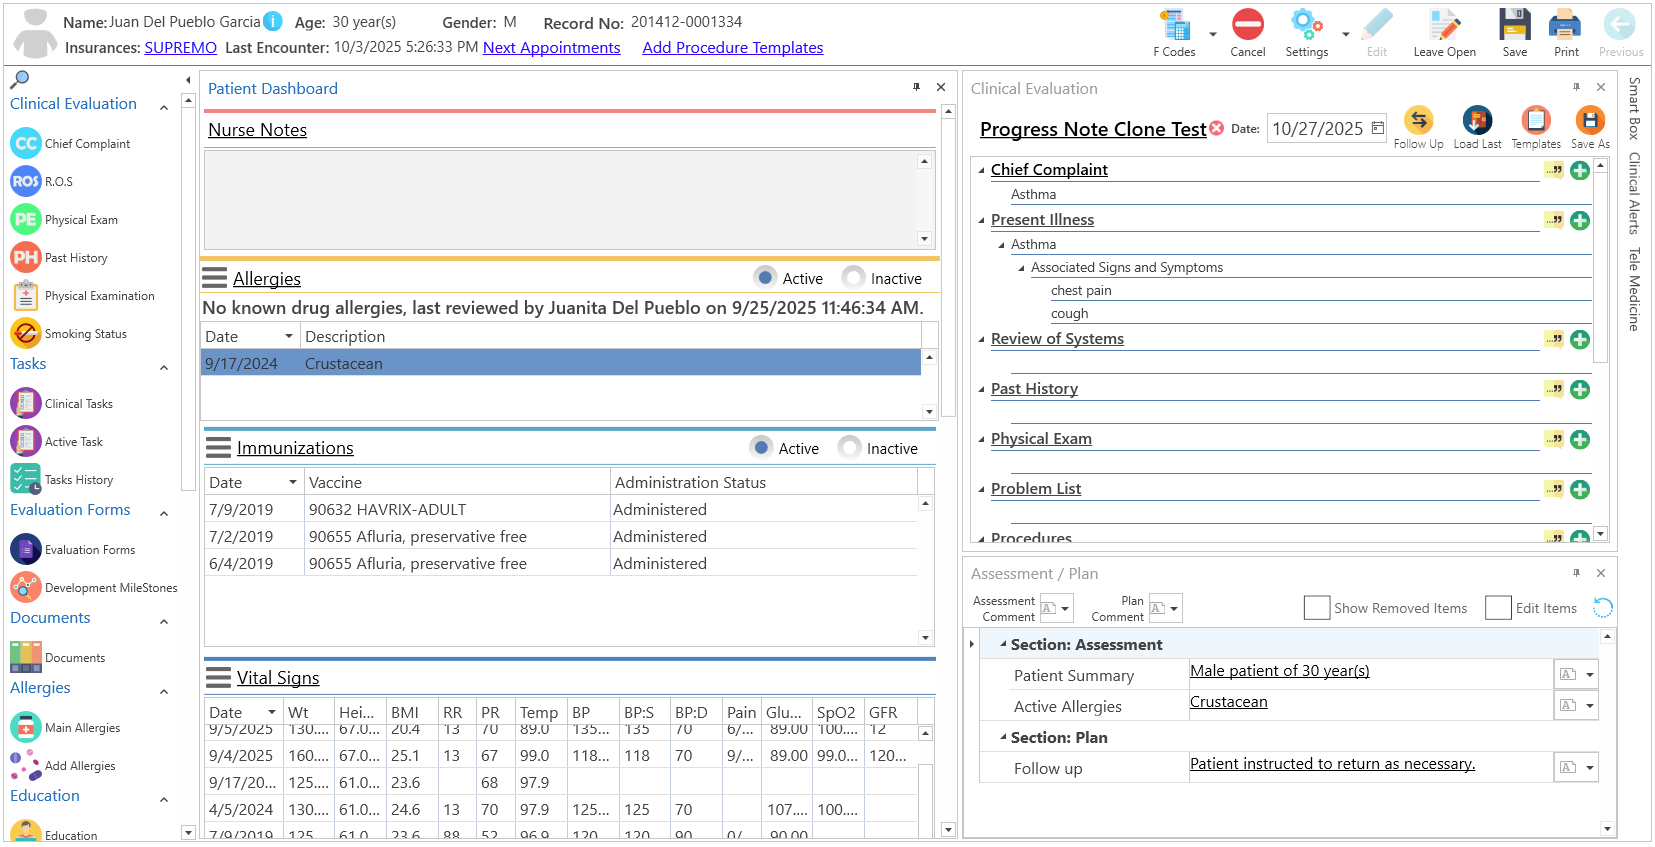Select Inactive radio for Allergies

click(853, 278)
